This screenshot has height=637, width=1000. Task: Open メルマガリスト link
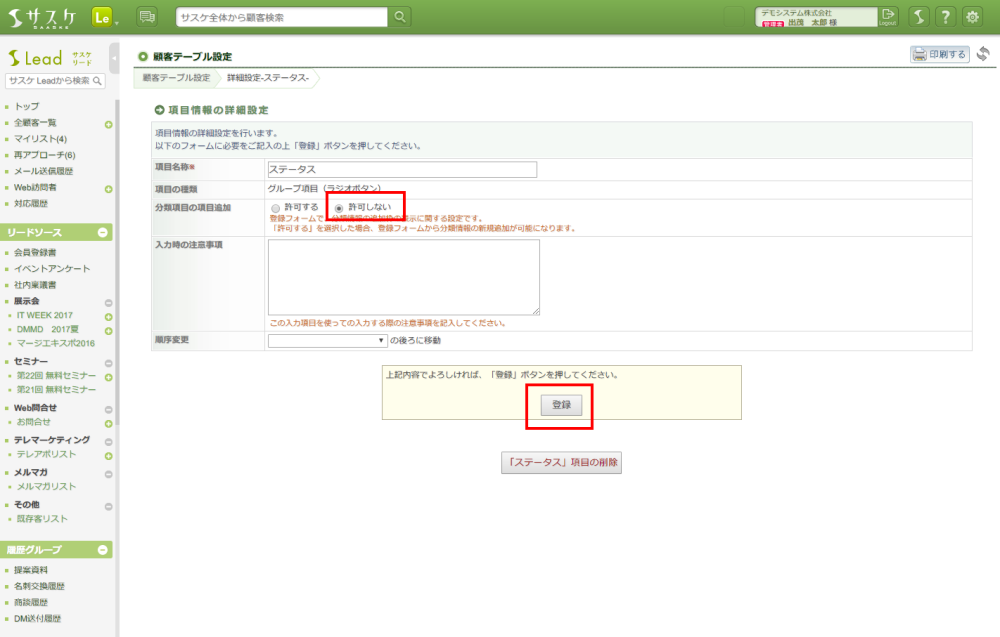click(x=46, y=487)
